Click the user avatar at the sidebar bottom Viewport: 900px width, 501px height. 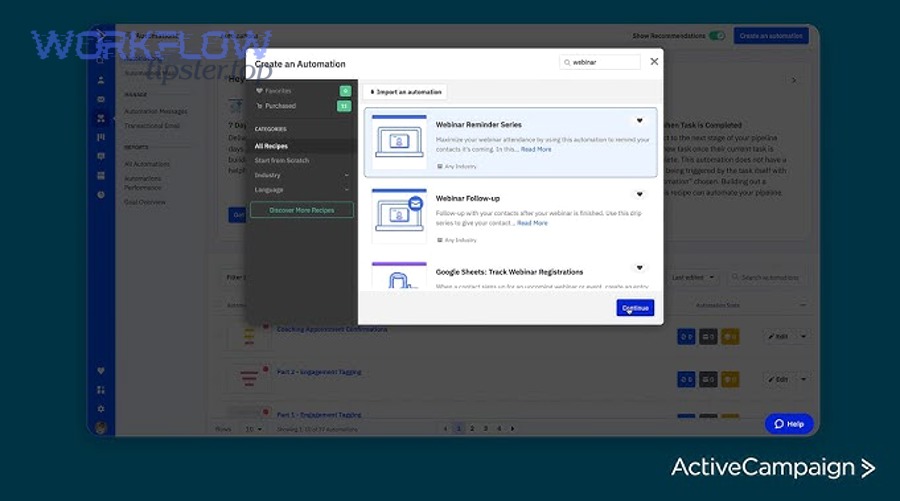(x=101, y=428)
